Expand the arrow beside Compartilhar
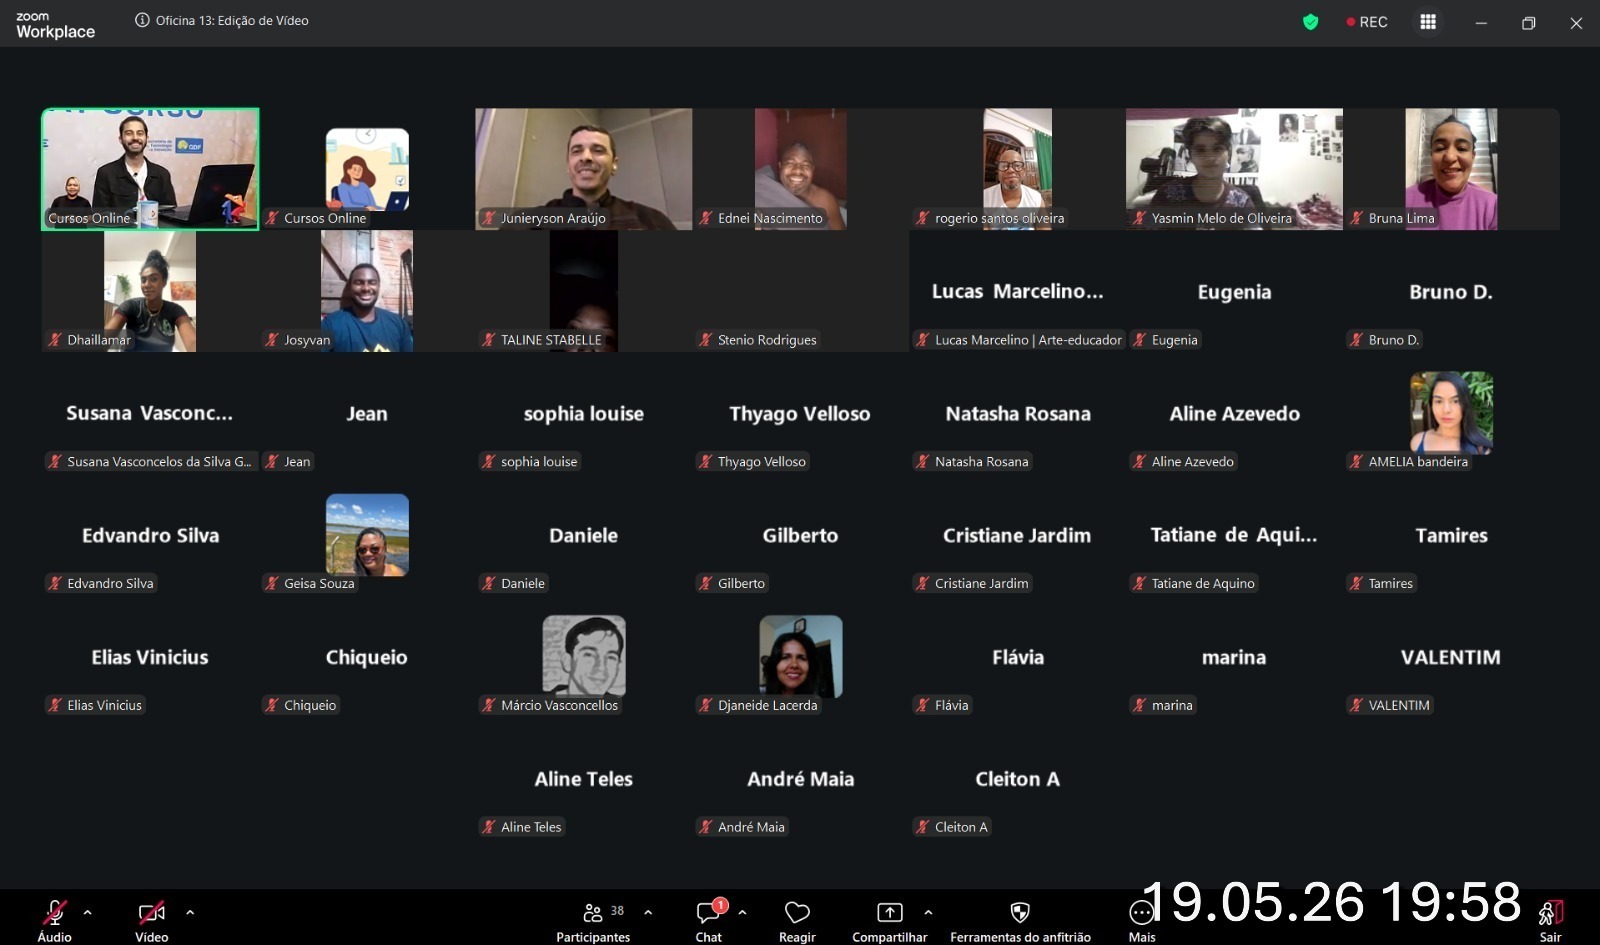1600x945 pixels. tap(928, 912)
